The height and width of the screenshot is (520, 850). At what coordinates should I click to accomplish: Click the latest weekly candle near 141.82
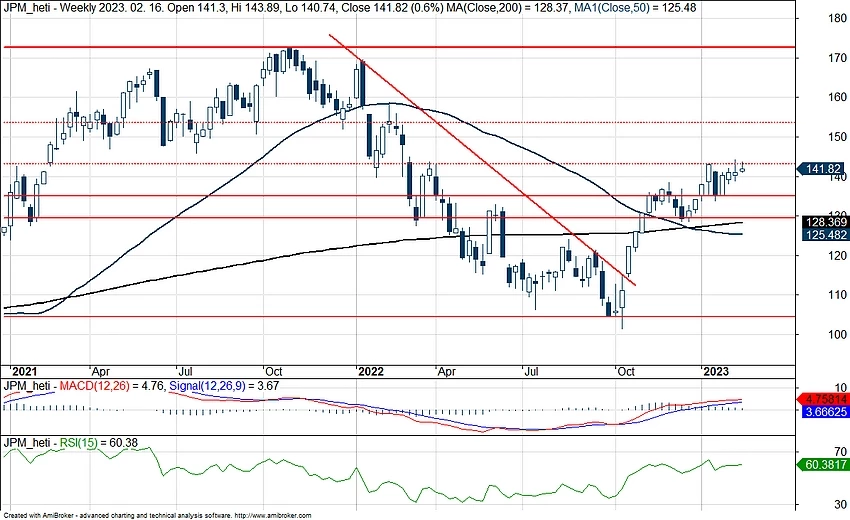[x=742, y=169]
